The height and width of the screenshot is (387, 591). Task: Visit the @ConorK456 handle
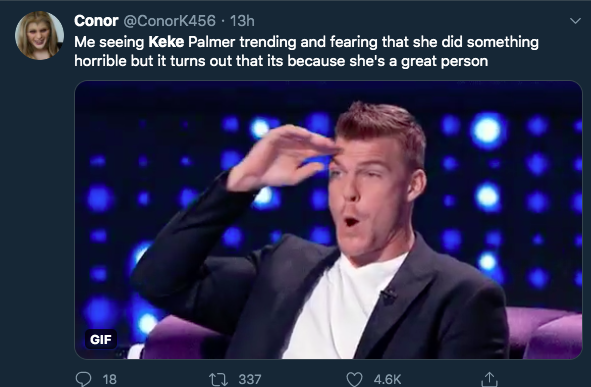[x=170, y=21]
